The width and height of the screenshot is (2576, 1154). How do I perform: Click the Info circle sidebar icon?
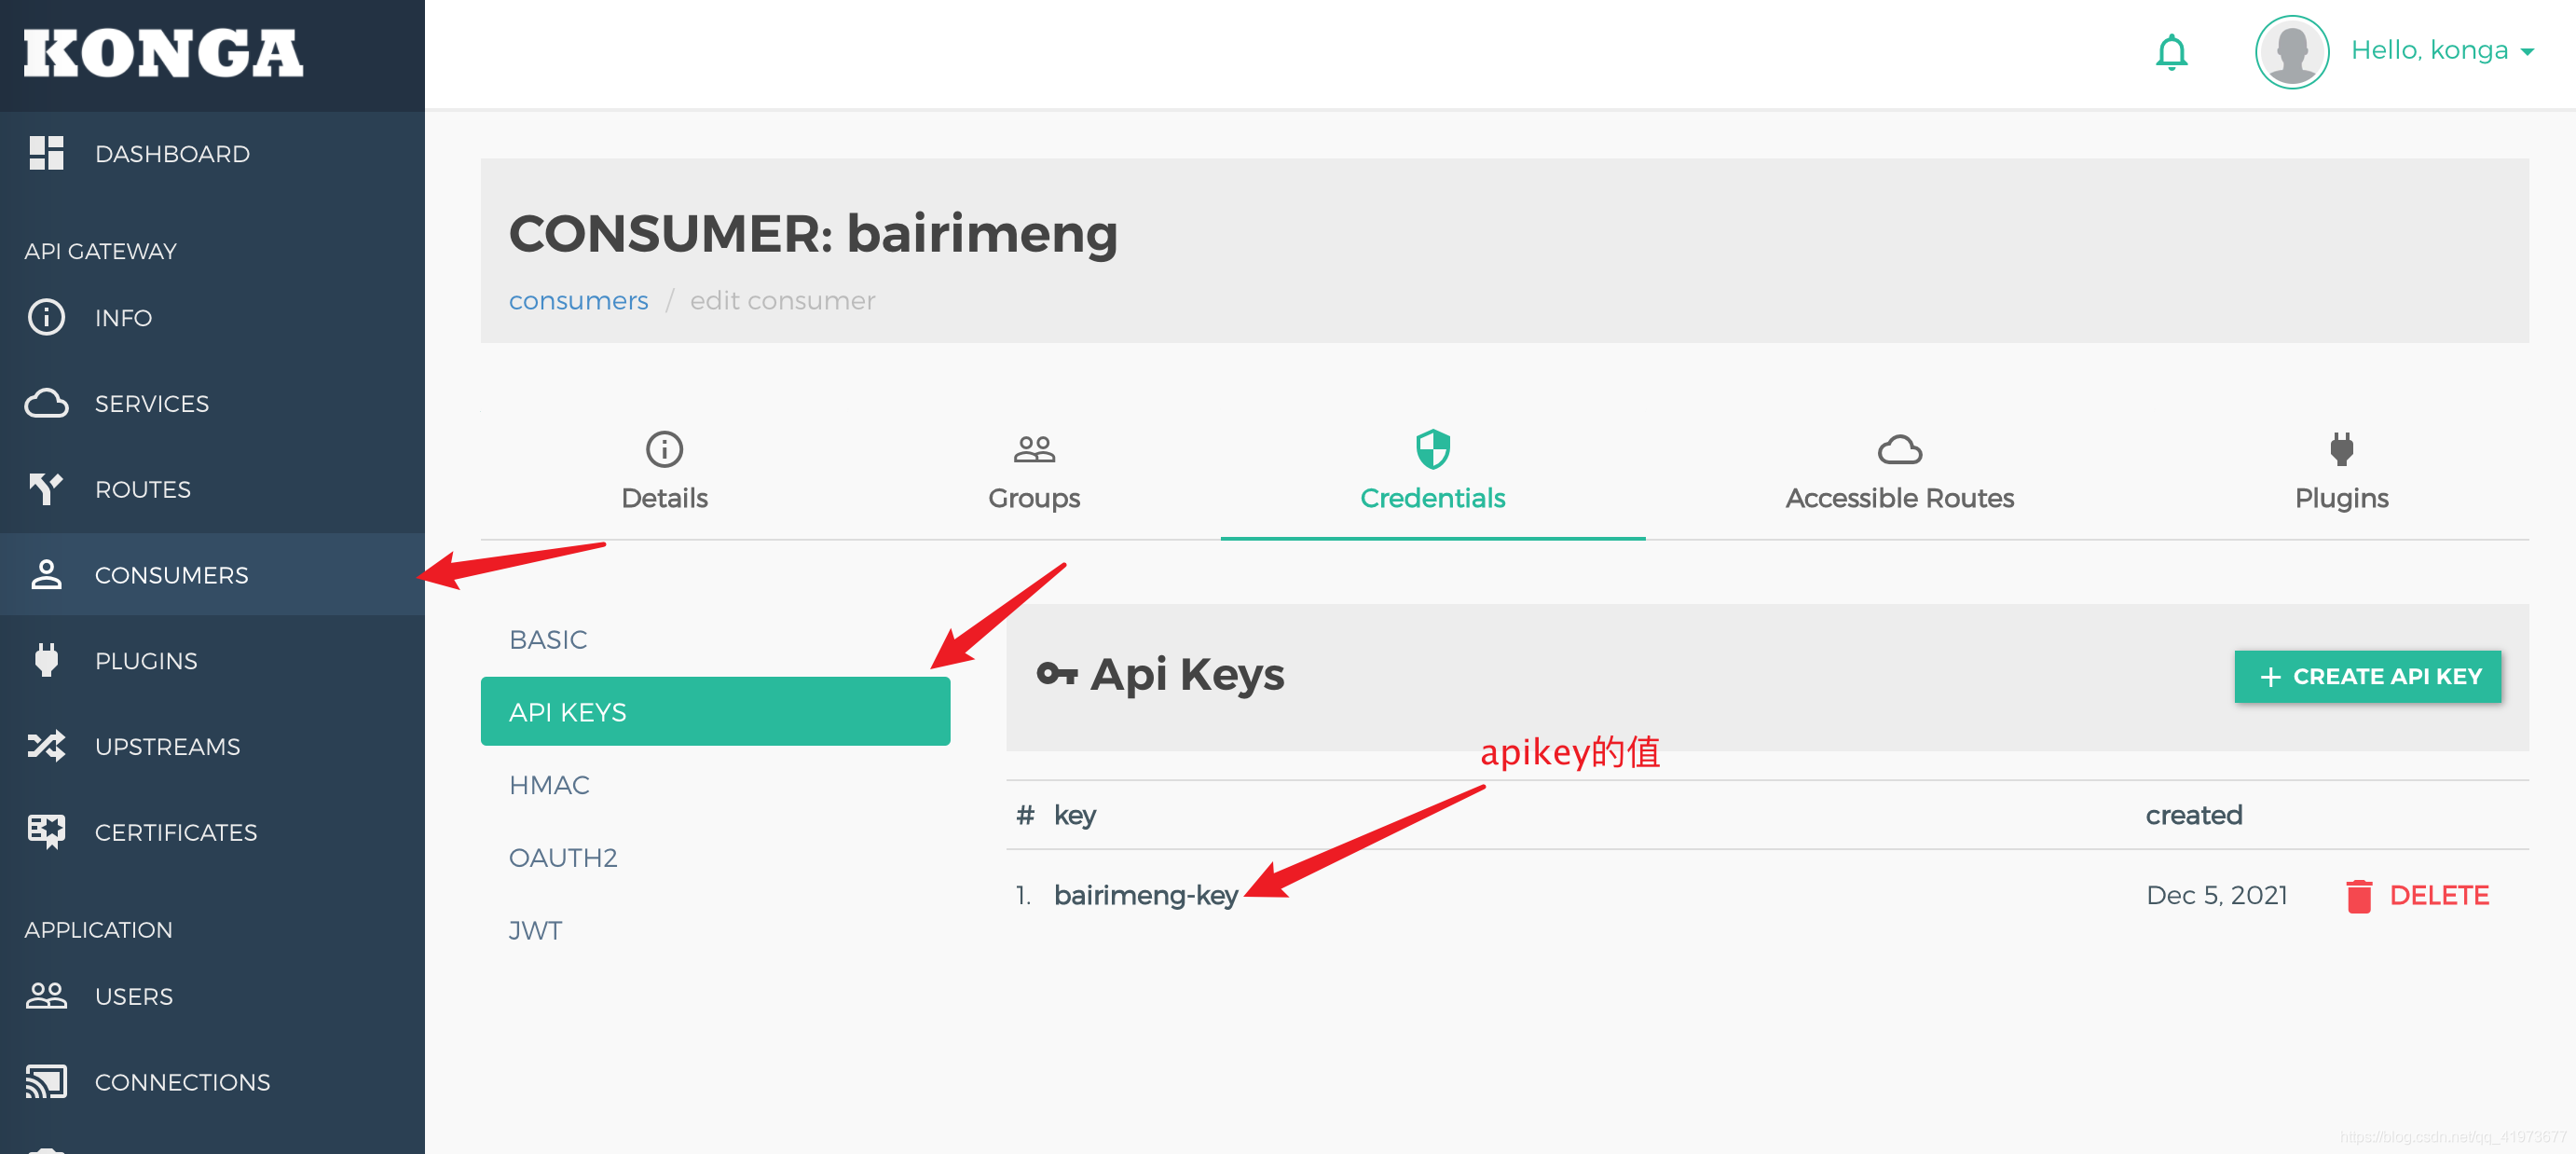46,317
